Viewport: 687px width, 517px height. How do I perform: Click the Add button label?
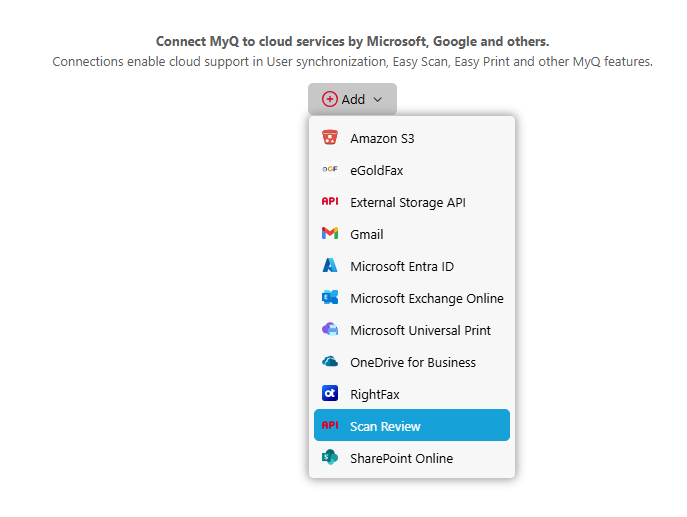tap(353, 99)
